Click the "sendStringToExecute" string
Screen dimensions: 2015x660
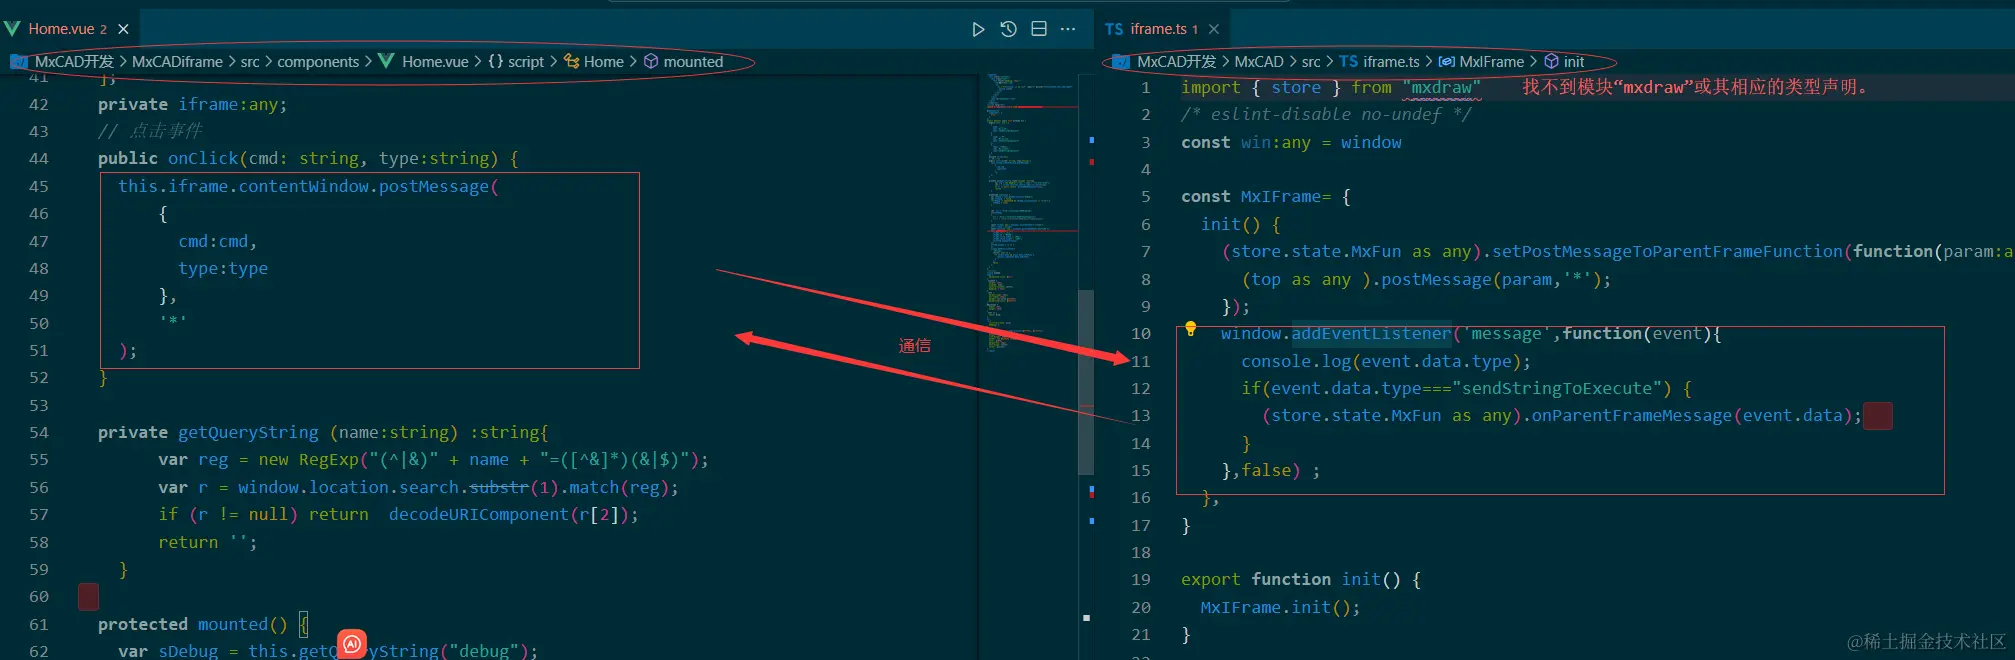click(1556, 388)
